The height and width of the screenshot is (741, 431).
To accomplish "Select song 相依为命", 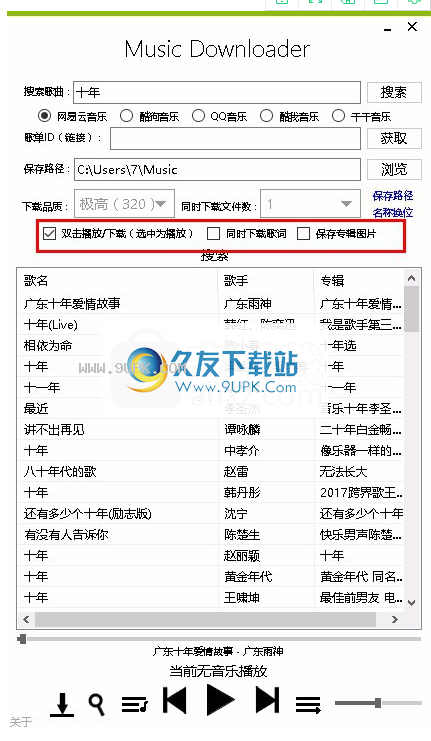I will pyautogui.click(x=48, y=345).
